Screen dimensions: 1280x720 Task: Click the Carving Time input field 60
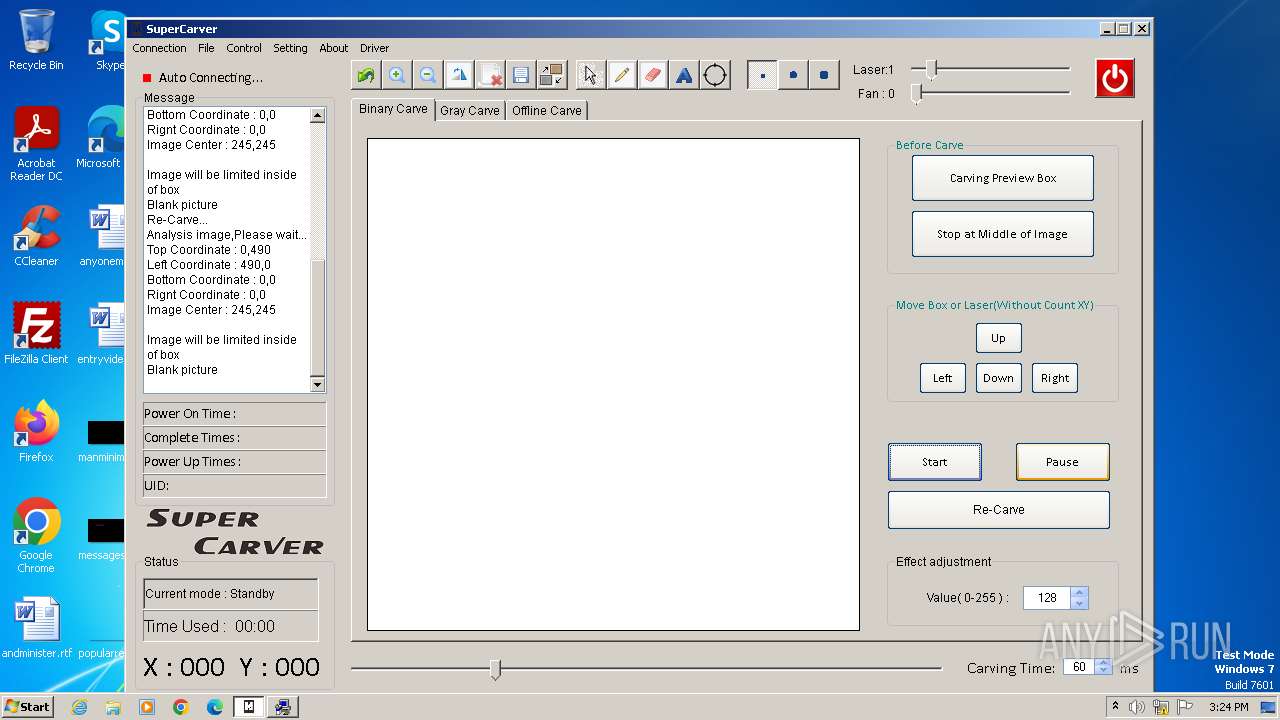[1079, 667]
